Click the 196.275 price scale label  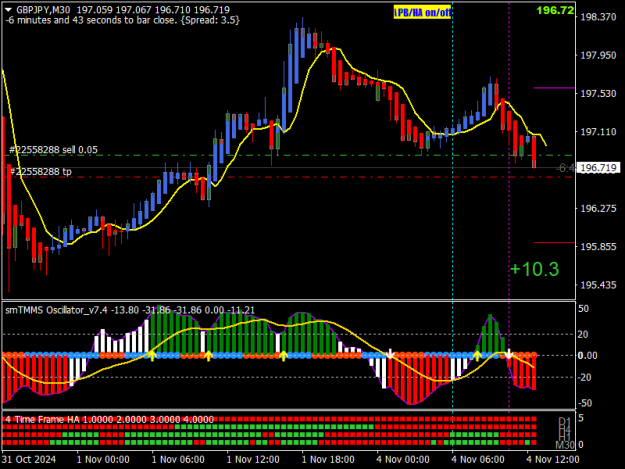(x=598, y=208)
